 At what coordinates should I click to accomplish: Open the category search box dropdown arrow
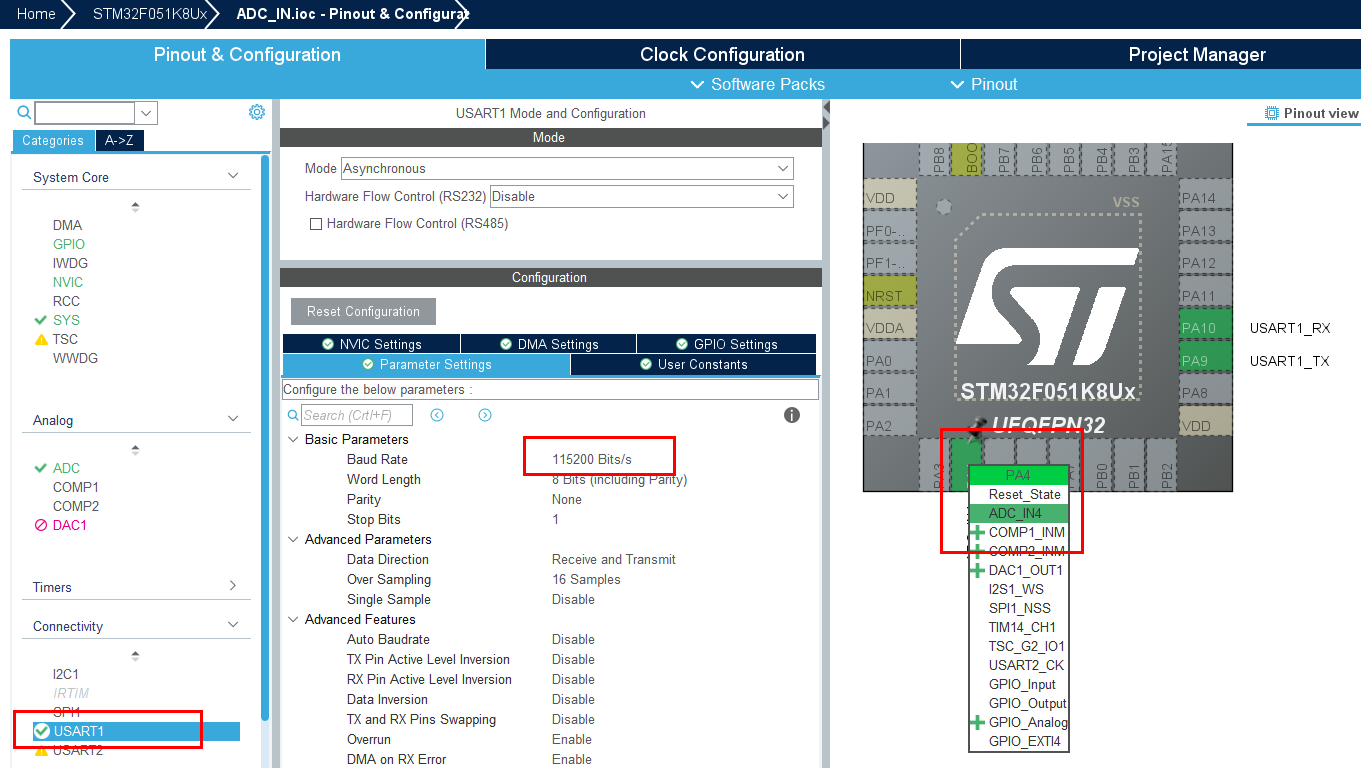click(147, 113)
